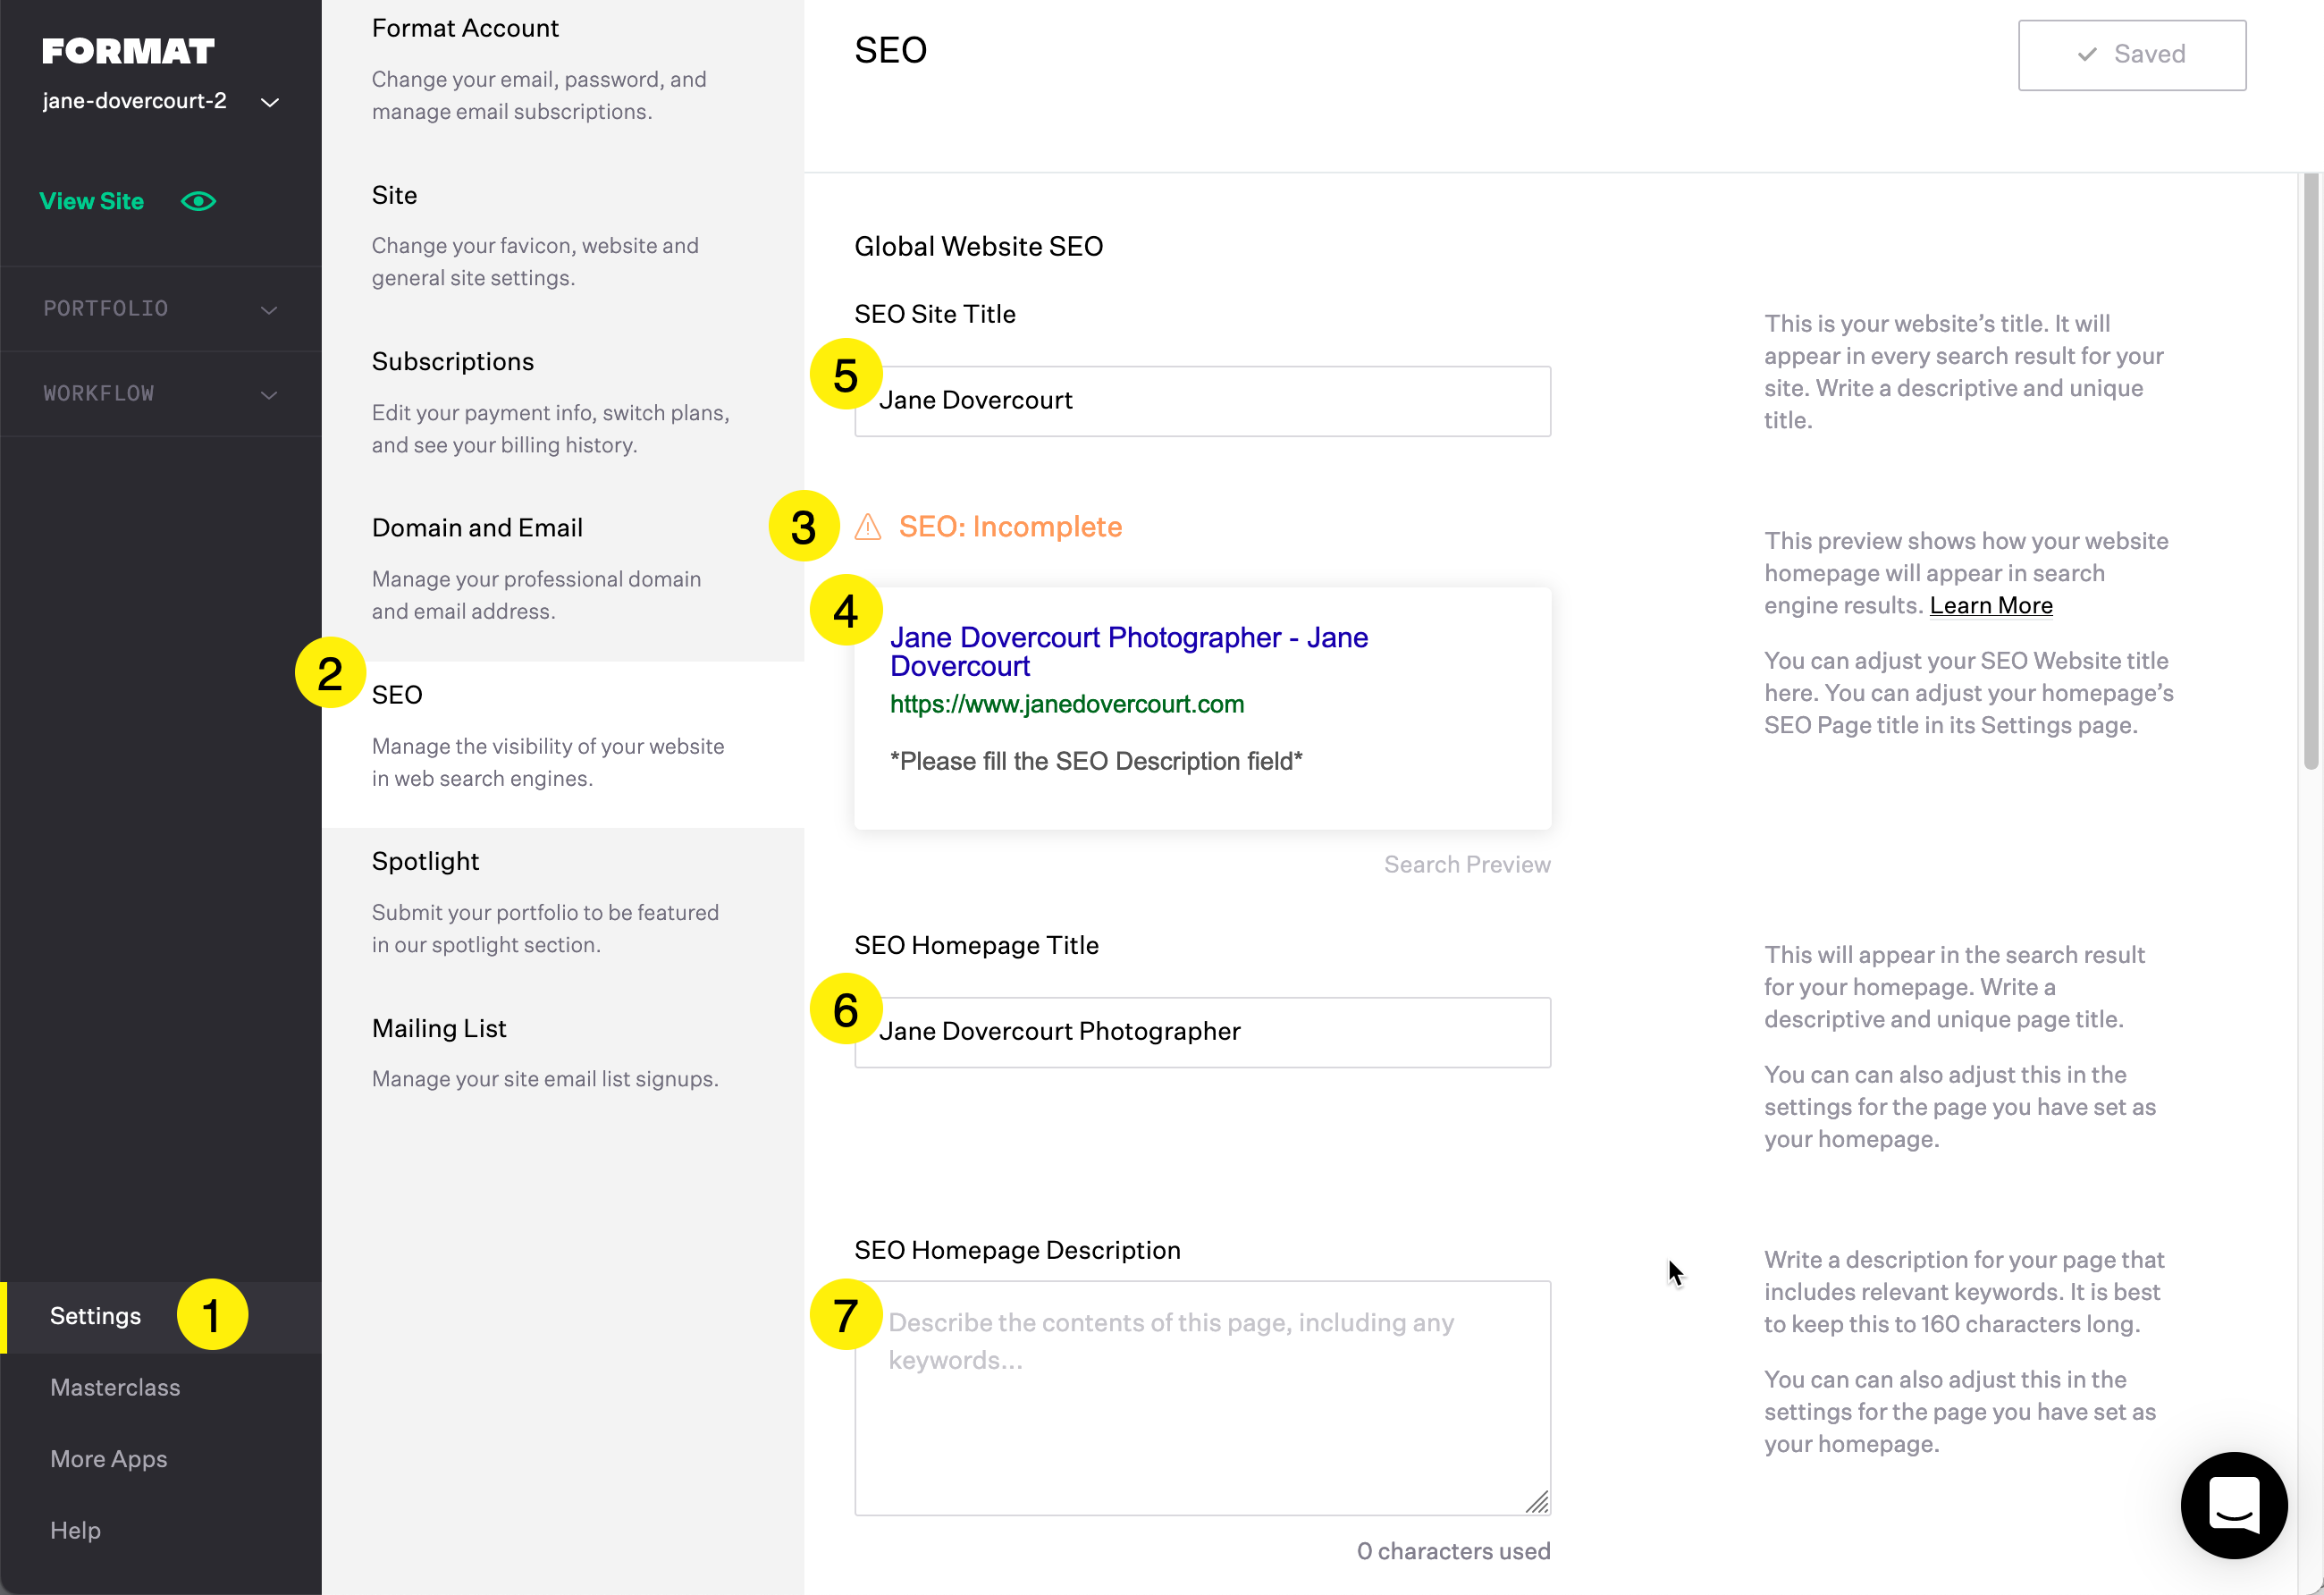
Task: Open the Spotlight settings section
Action: [x=425, y=860]
